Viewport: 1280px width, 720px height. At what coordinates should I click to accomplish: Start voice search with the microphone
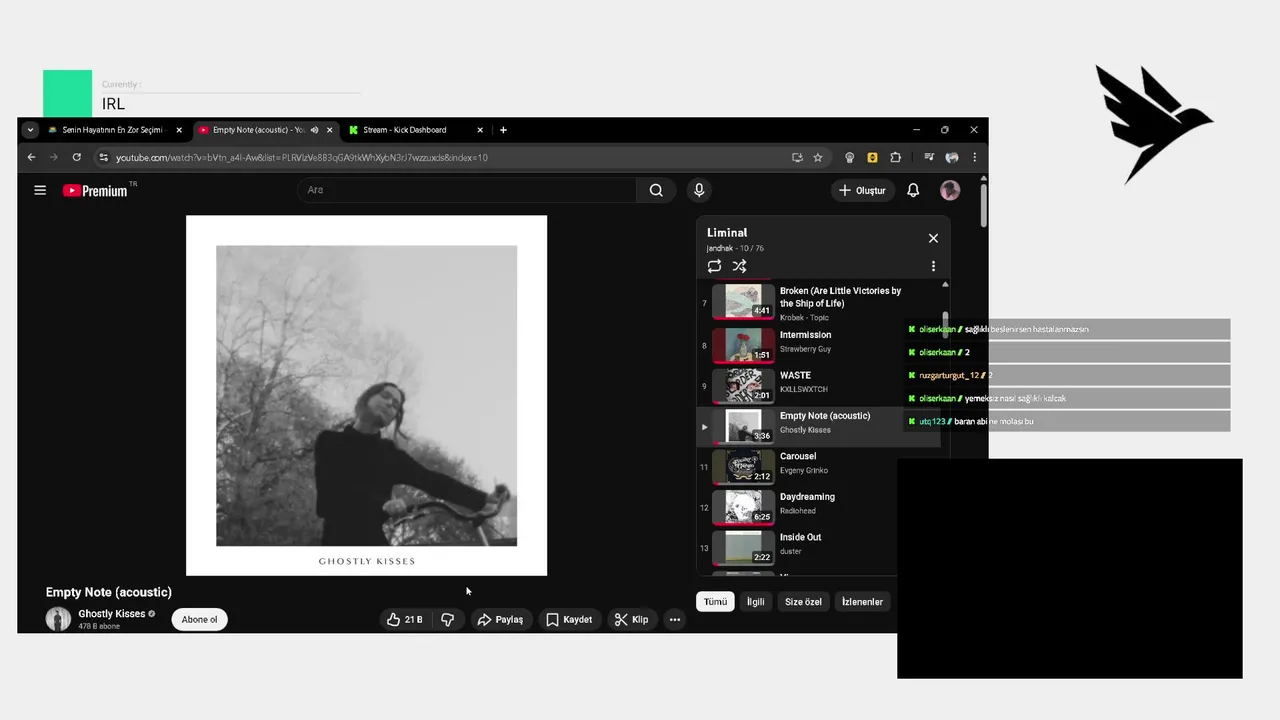tap(699, 190)
